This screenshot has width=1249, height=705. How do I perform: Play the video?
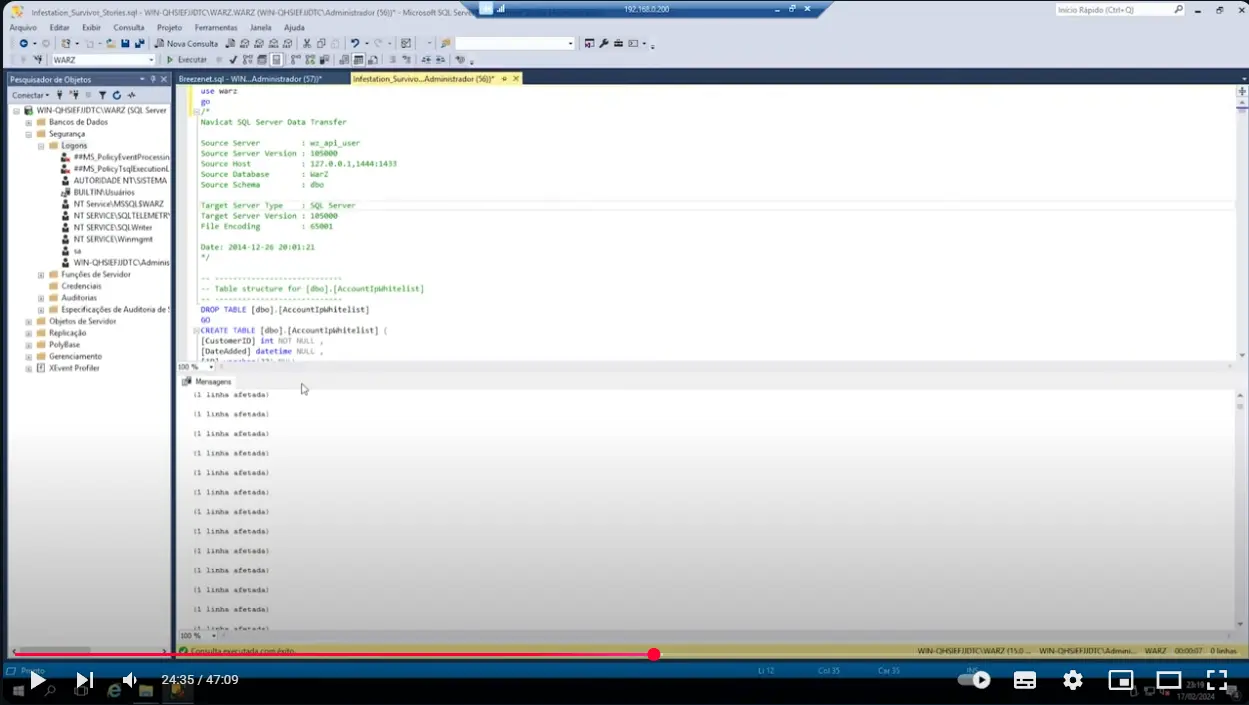37,680
